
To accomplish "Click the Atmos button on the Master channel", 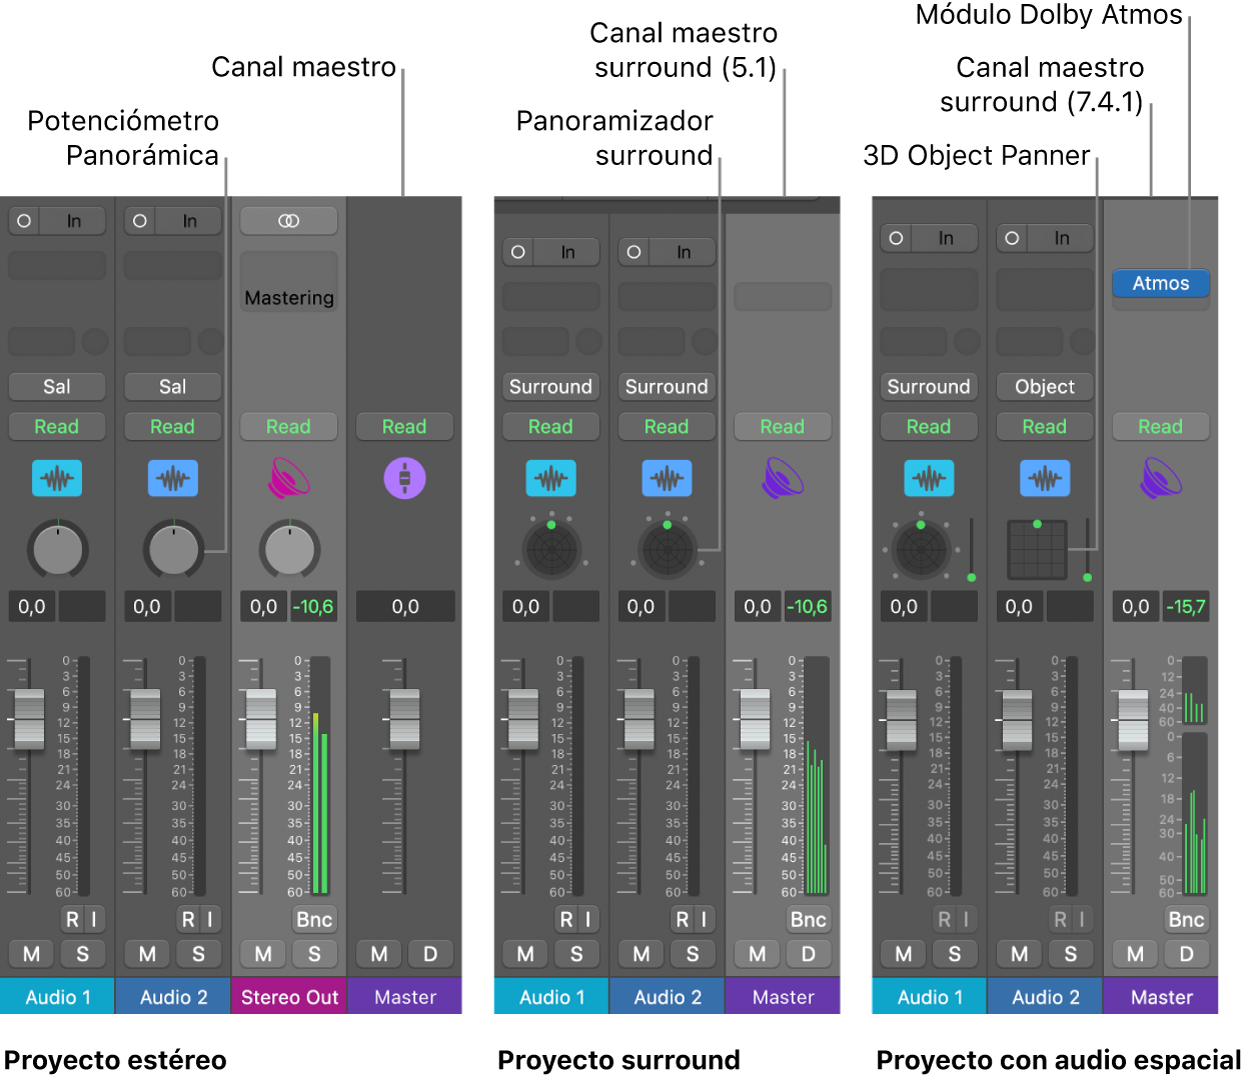I will 1161,284.
